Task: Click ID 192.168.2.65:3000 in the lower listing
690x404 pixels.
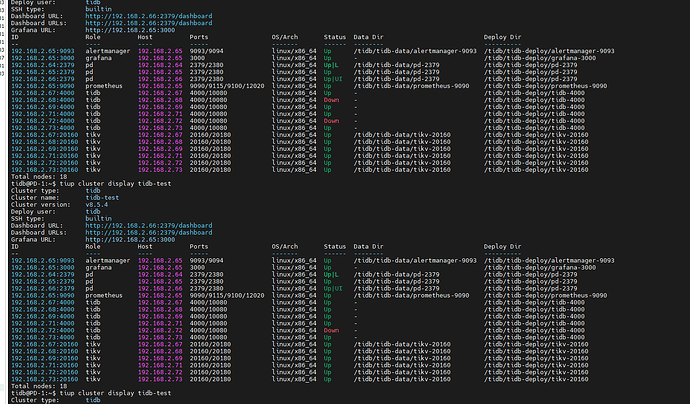Action: click(43, 268)
